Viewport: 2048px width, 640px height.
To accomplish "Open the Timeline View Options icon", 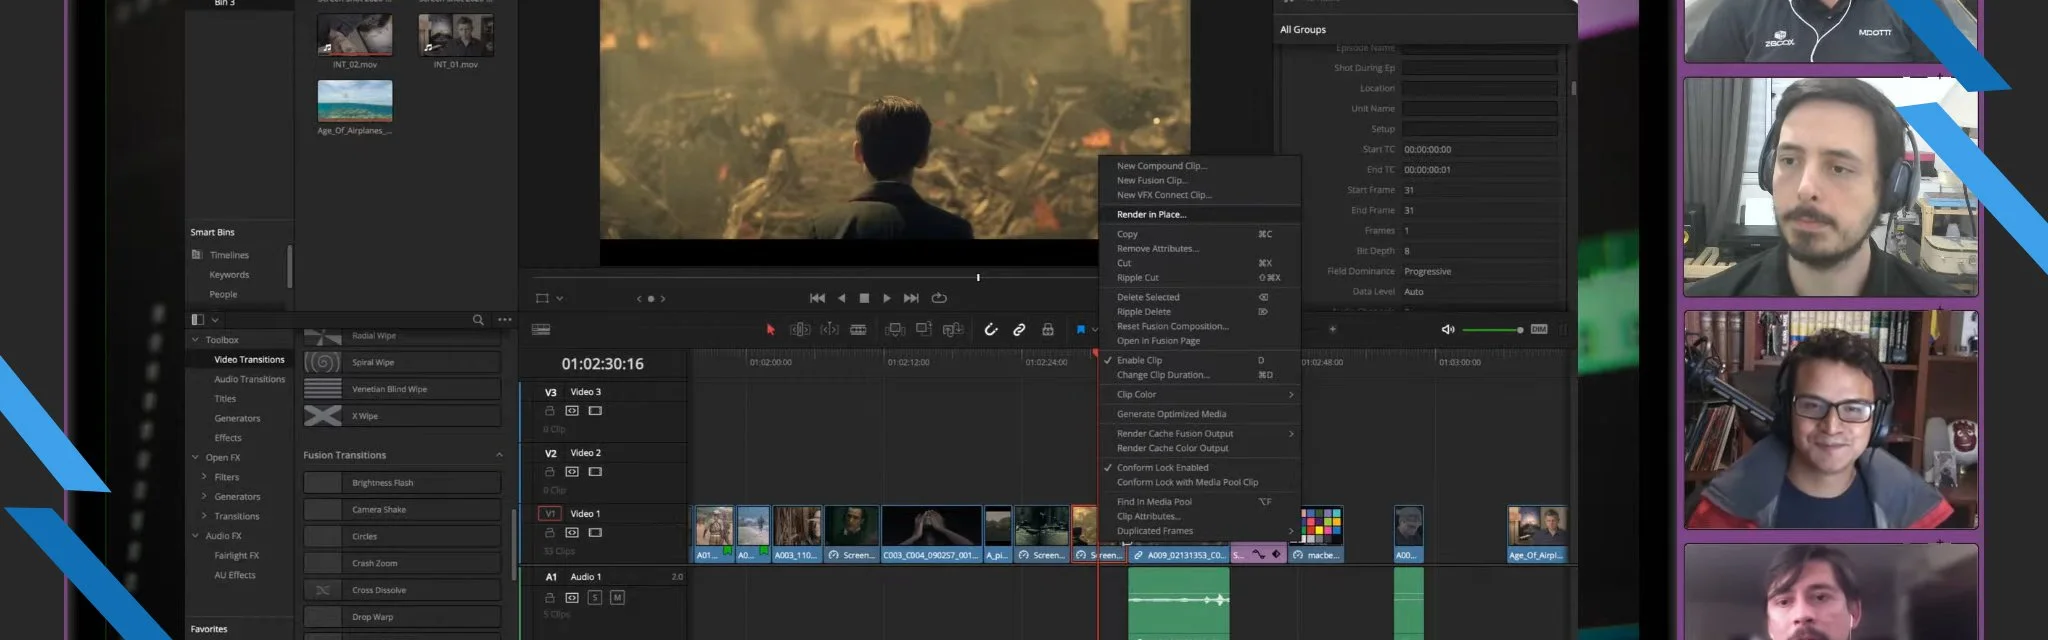I will click(541, 330).
